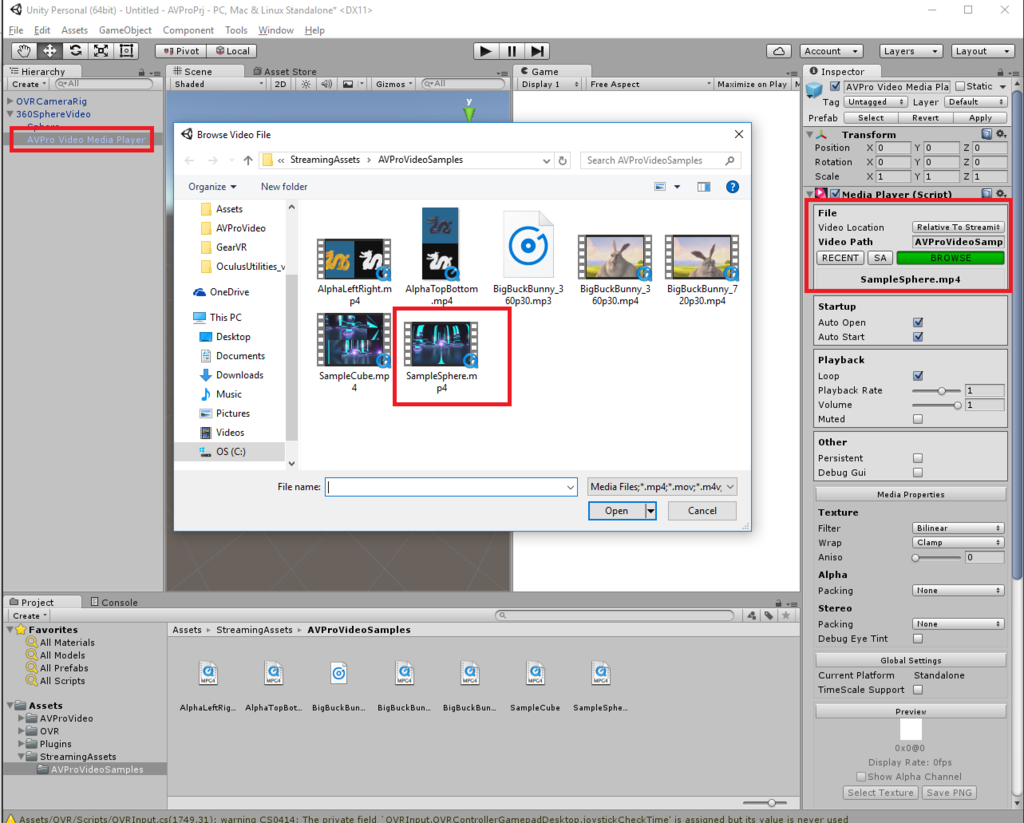Screen dimensions: 1024x823
Task: Open the file type filter dropdown
Action: (x=662, y=487)
